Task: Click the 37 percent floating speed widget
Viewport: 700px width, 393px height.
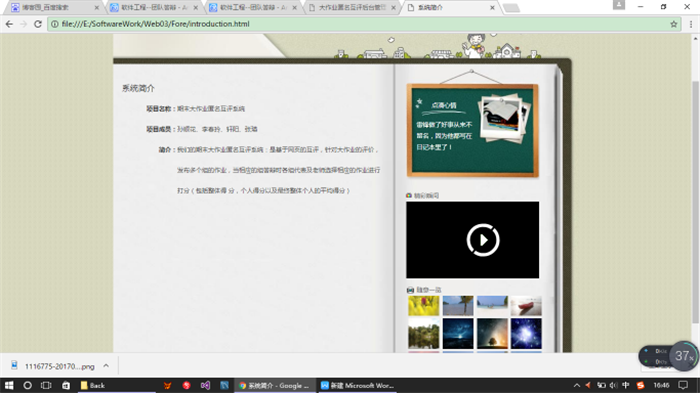Action: (x=683, y=356)
